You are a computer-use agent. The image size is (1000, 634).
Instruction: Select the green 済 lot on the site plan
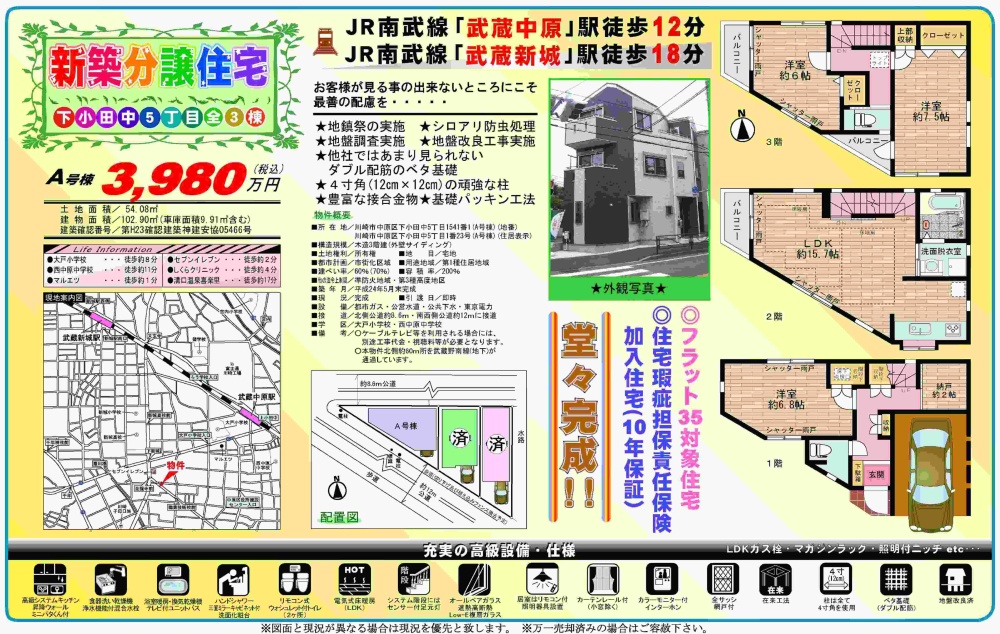point(460,438)
